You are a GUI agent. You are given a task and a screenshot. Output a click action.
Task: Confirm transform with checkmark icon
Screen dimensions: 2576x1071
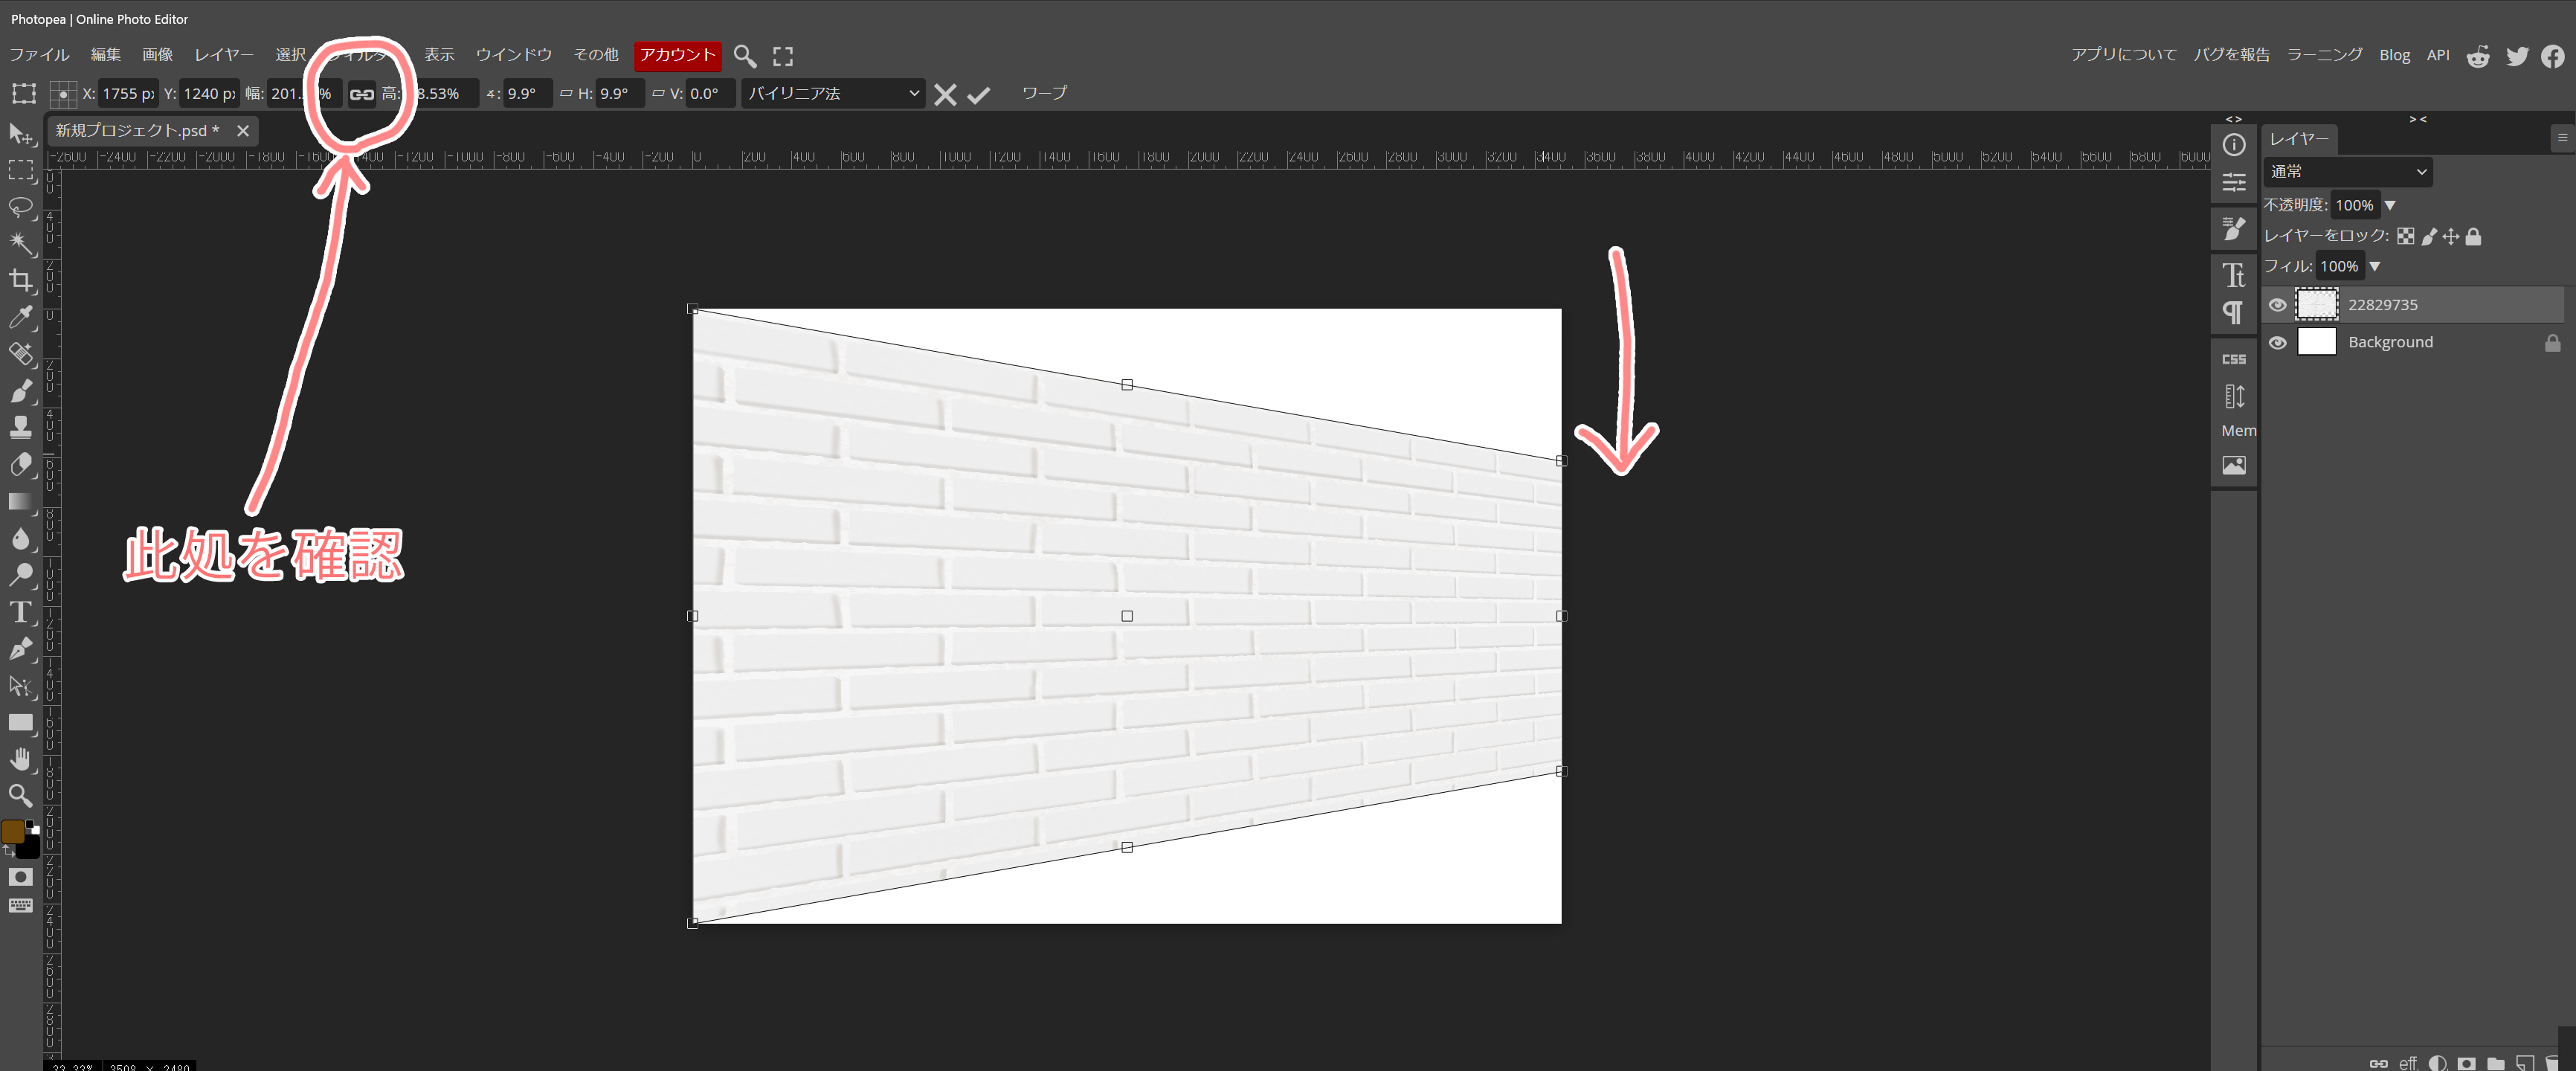(979, 95)
